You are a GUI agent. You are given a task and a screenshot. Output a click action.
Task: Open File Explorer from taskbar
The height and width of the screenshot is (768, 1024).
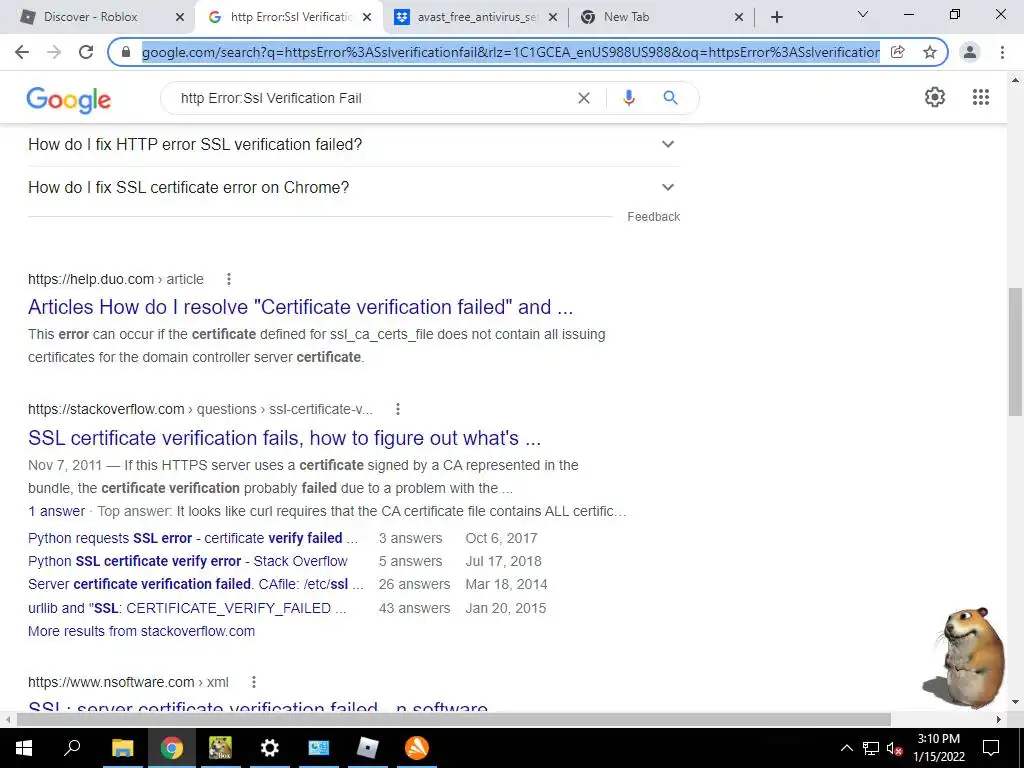point(122,748)
